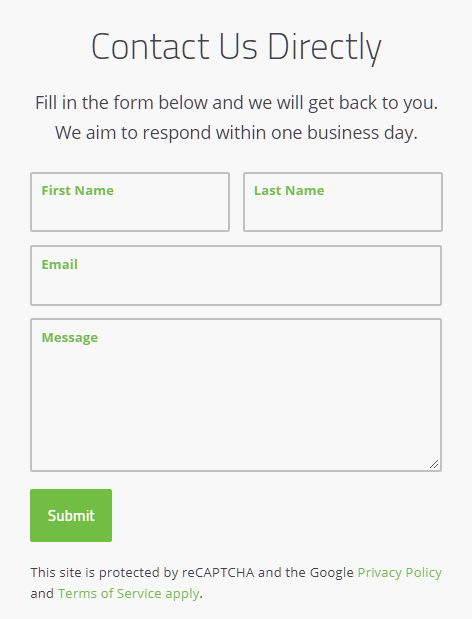Viewport: 472px width, 619px height.
Task: Click the green Submit button
Action: click(x=71, y=515)
